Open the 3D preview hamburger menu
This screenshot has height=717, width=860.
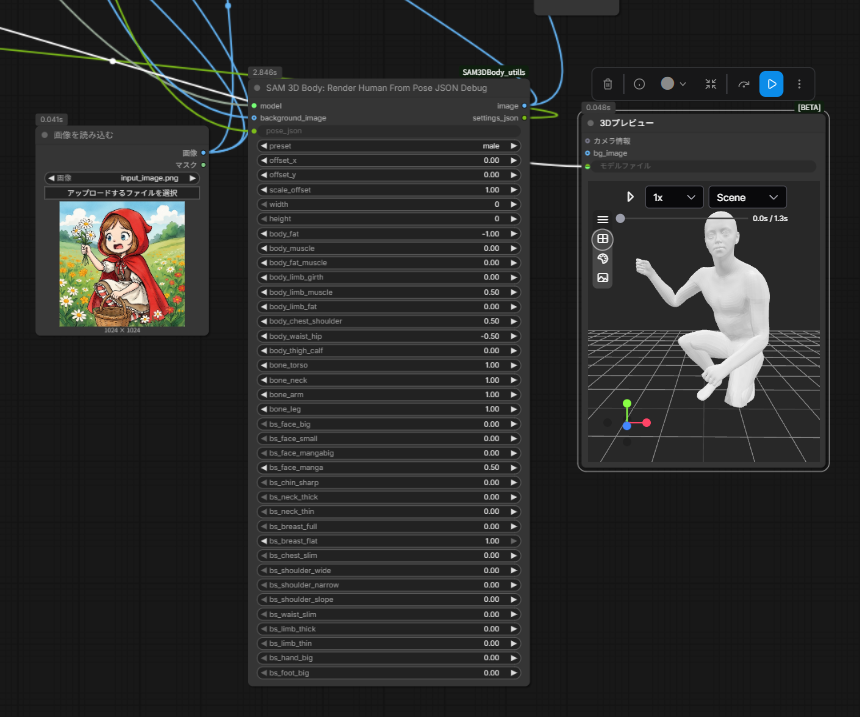602,219
